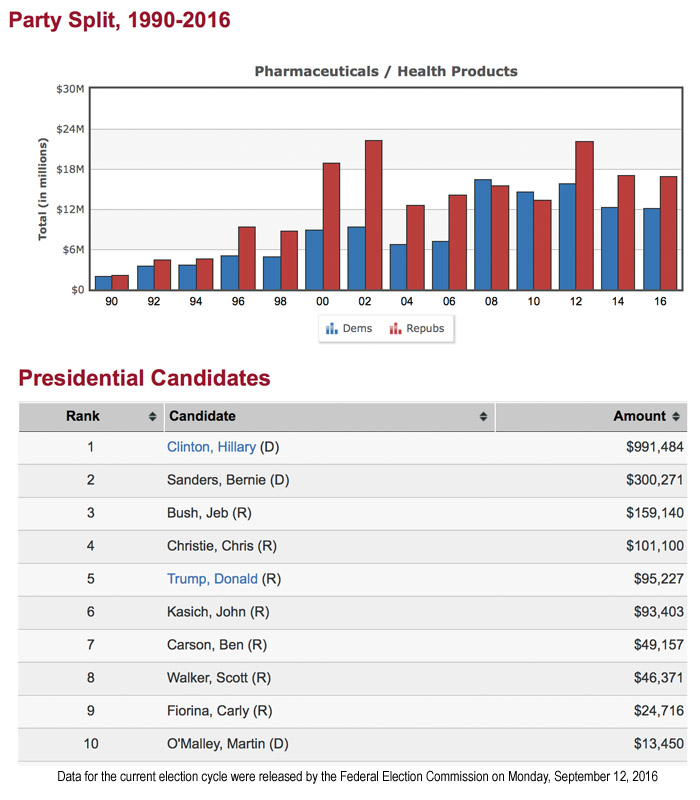700x800 pixels.
Task: Select the Sanders, Bernie table row
Action: [x=350, y=480]
